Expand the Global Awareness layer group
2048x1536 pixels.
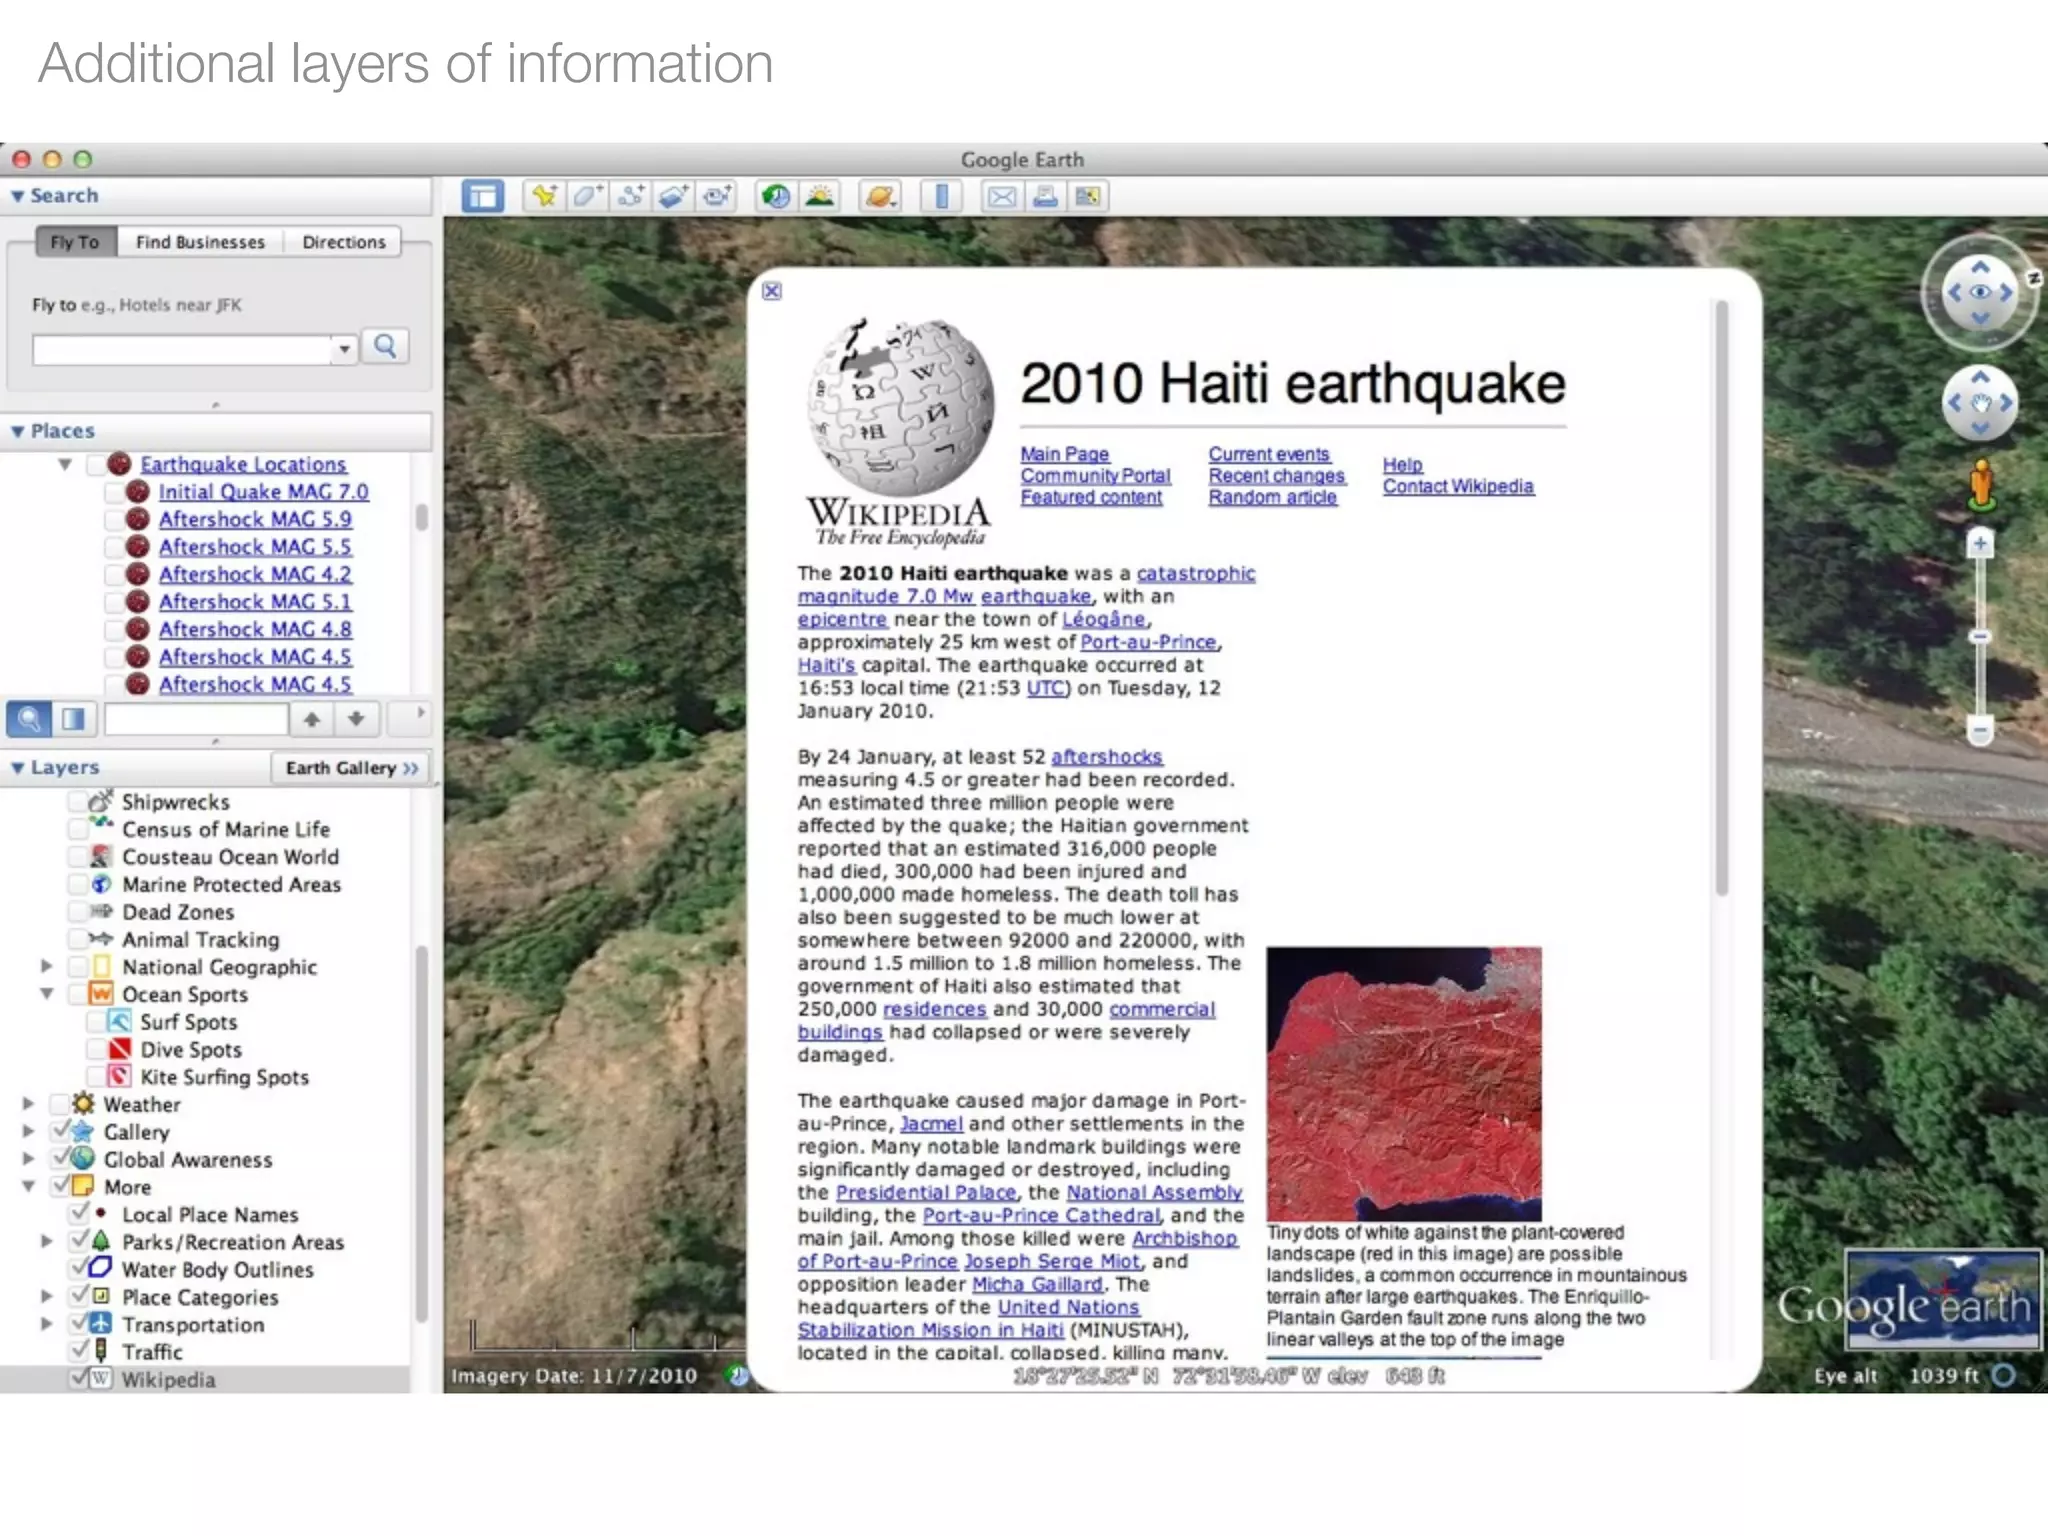pos(28,1159)
